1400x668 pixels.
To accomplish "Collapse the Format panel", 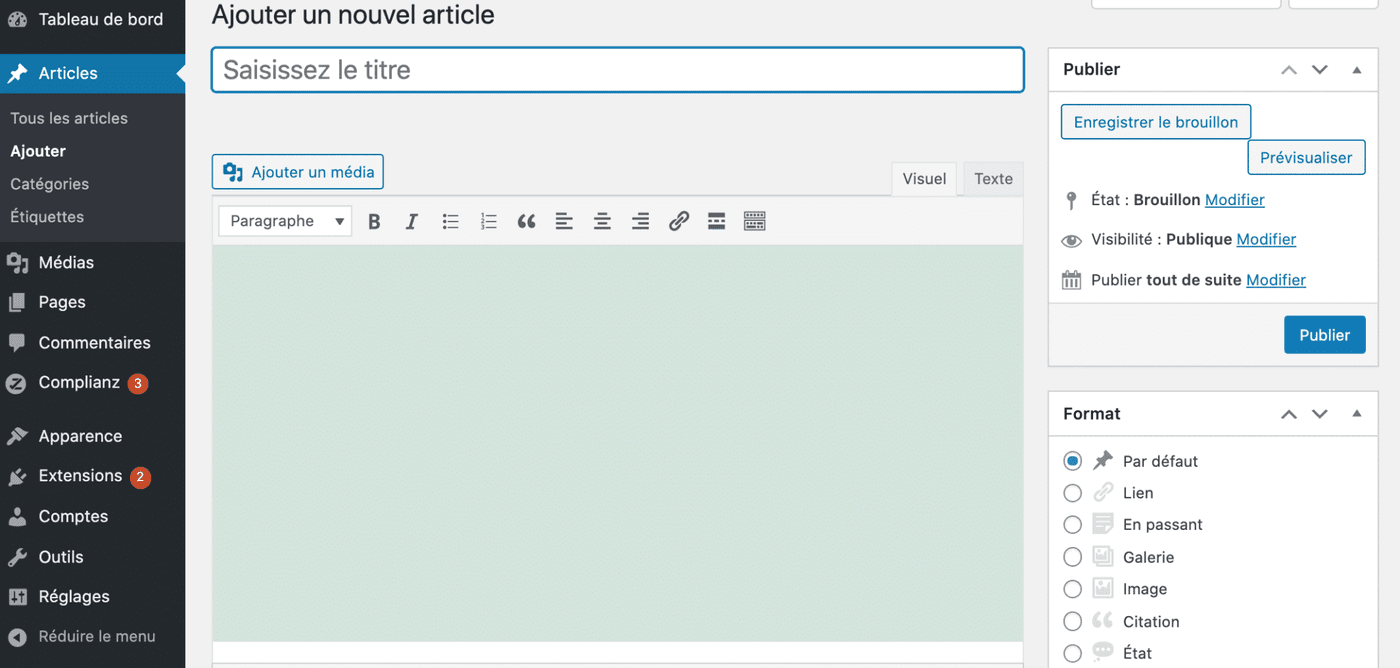I will point(1357,414).
